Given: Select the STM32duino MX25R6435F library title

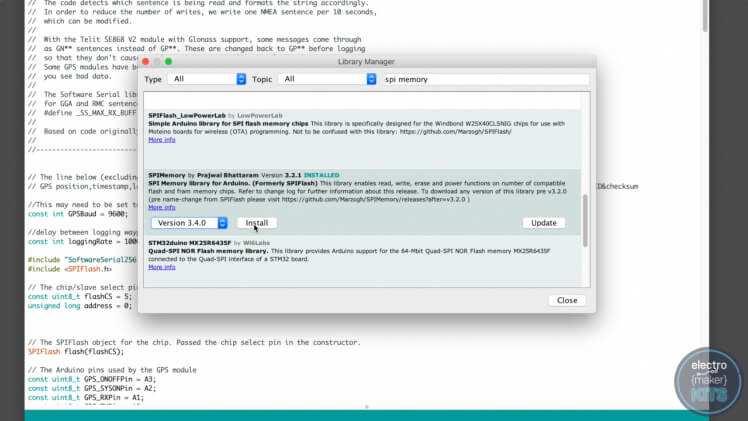Looking at the screenshot, I should [x=189, y=243].
